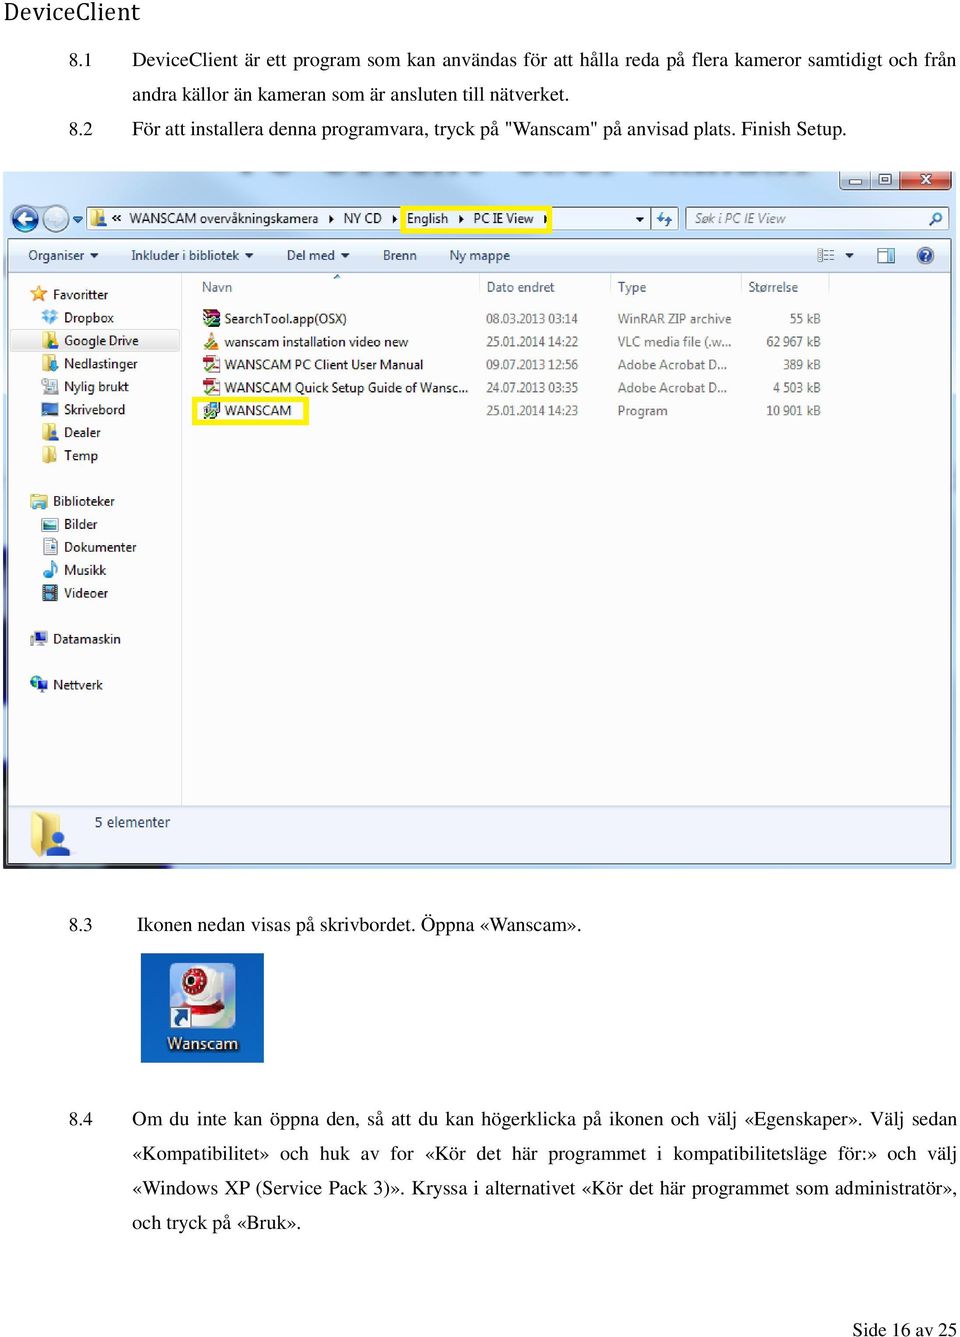
Task: Click the '62 967 kB' size cell
Action: tap(793, 341)
